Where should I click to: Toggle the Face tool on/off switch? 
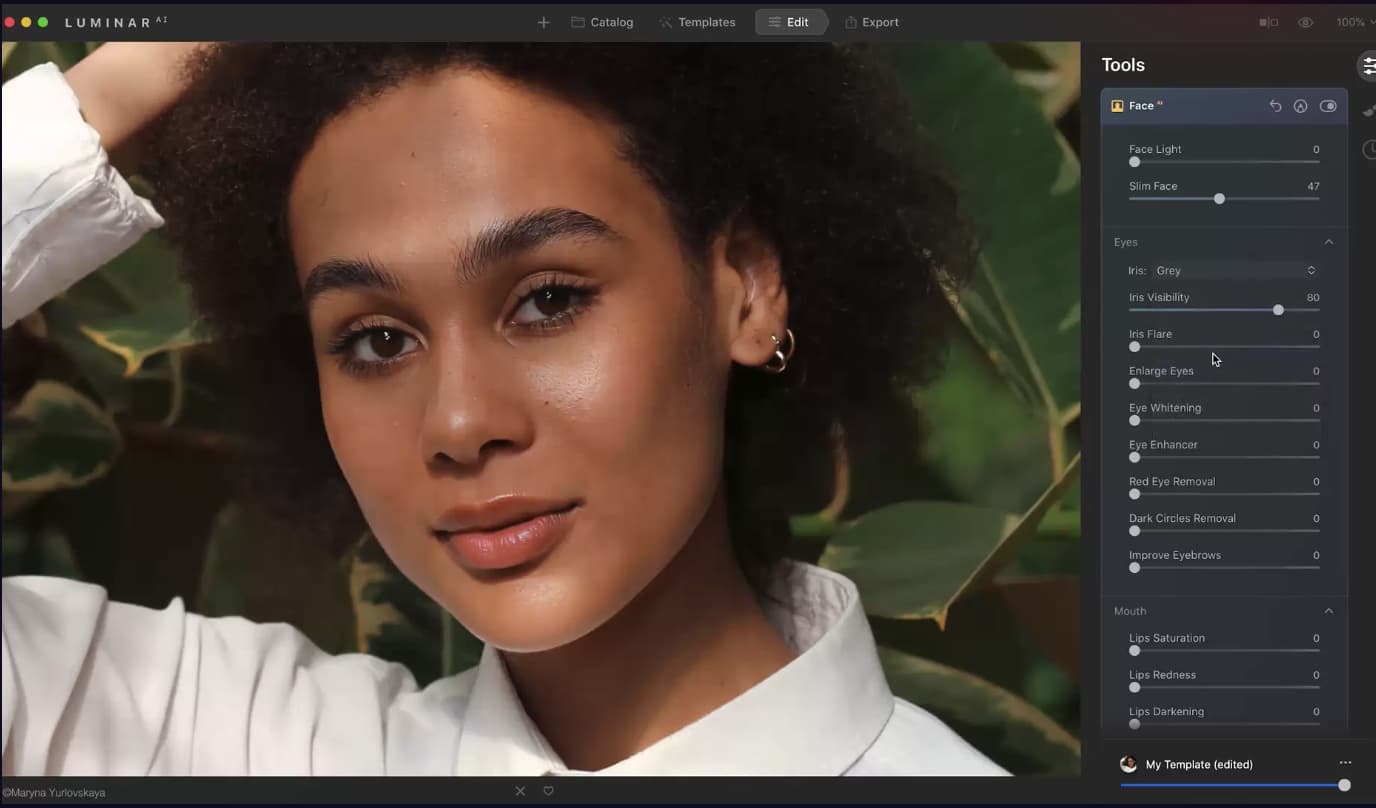1328,106
